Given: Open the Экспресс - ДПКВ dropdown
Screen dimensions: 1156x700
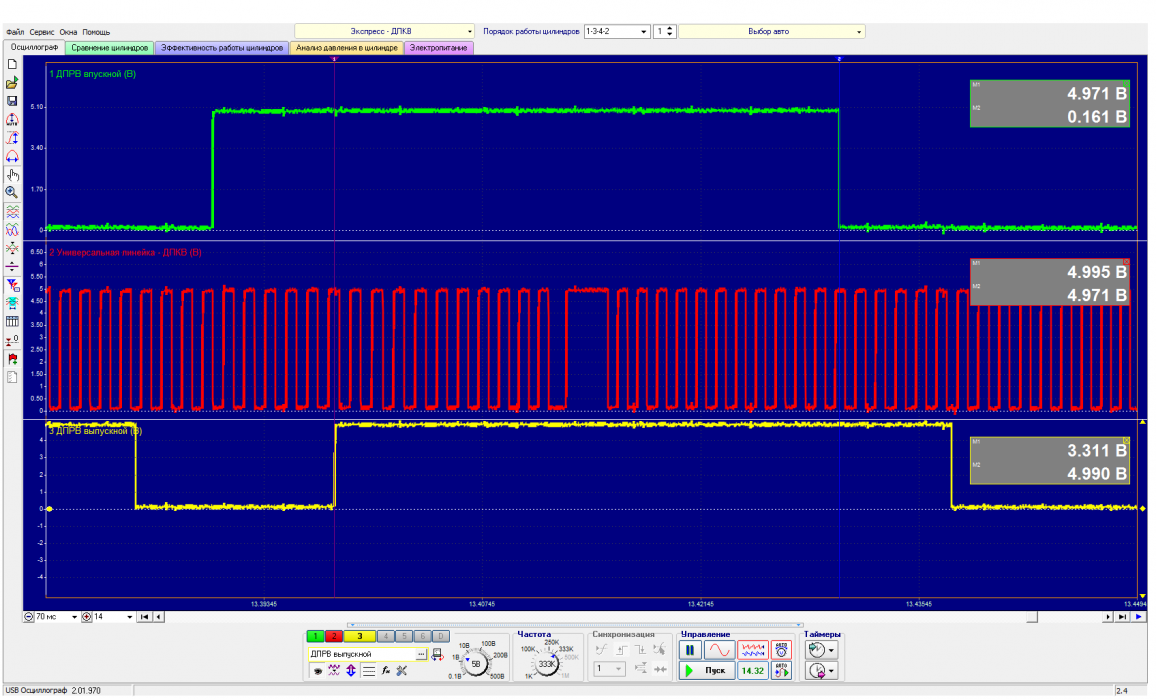Looking at the screenshot, I should (x=385, y=31).
